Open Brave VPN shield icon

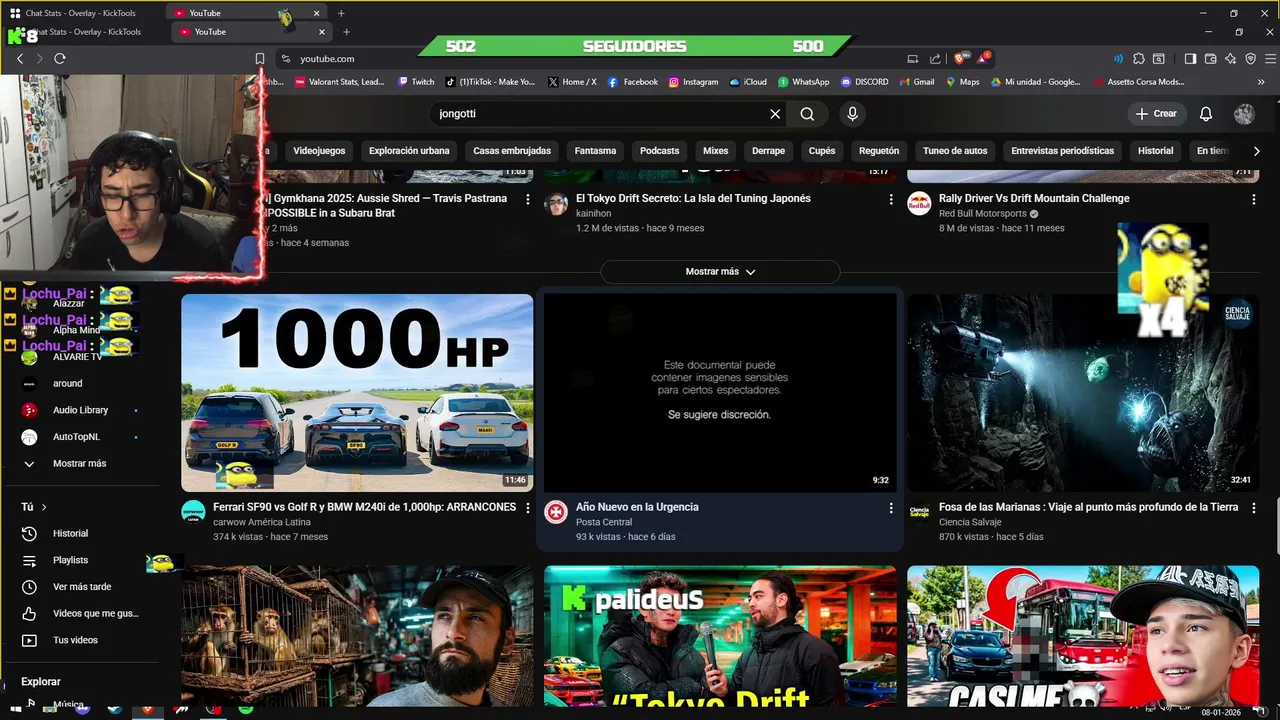[1251, 59]
